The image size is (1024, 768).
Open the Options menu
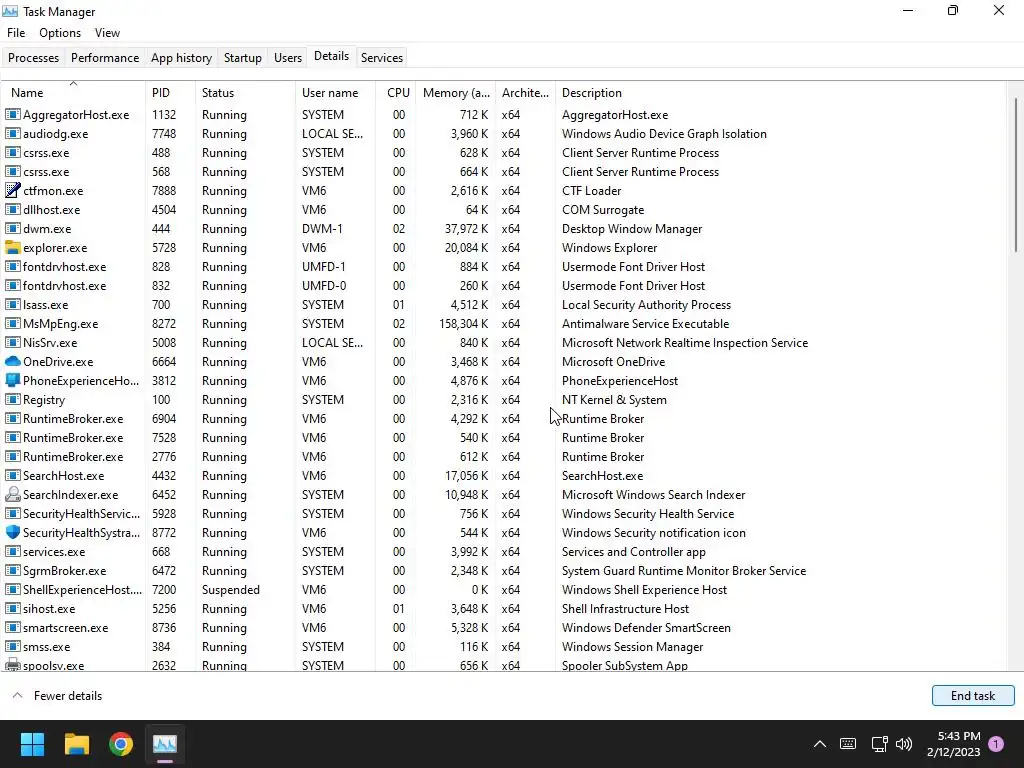(x=60, y=33)
